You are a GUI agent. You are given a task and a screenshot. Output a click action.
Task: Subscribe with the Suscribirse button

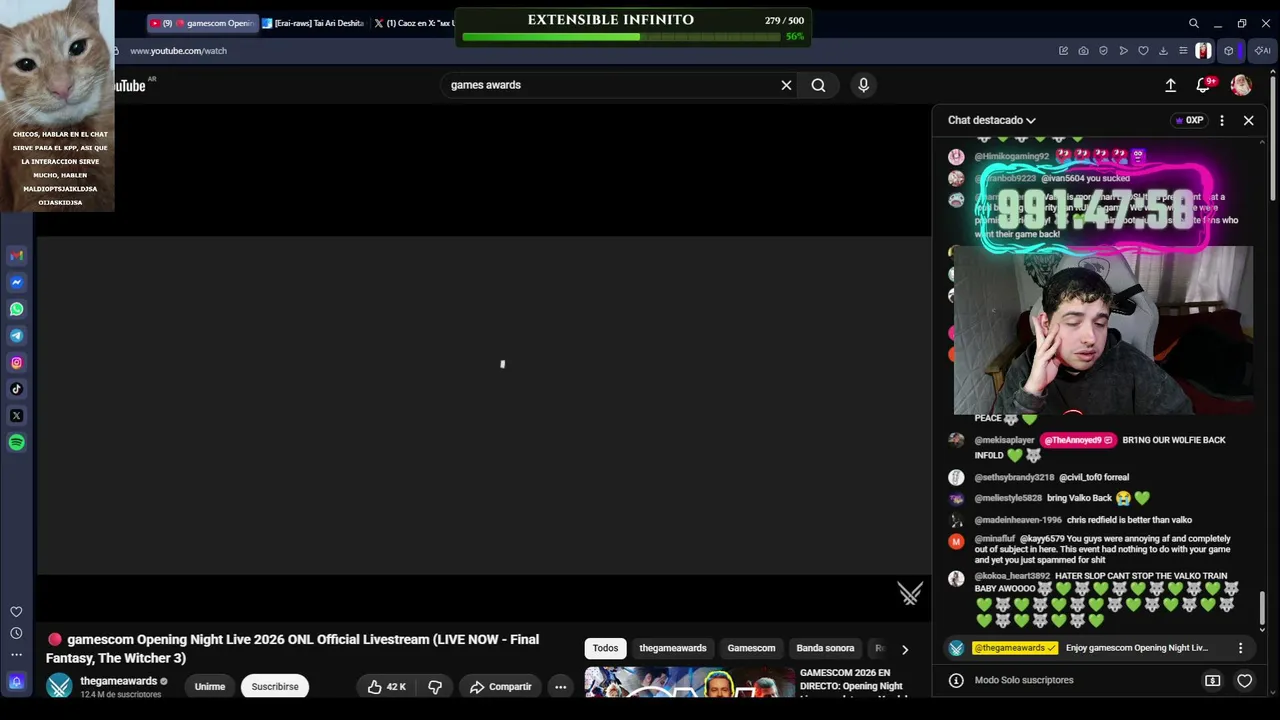(275, 687)
